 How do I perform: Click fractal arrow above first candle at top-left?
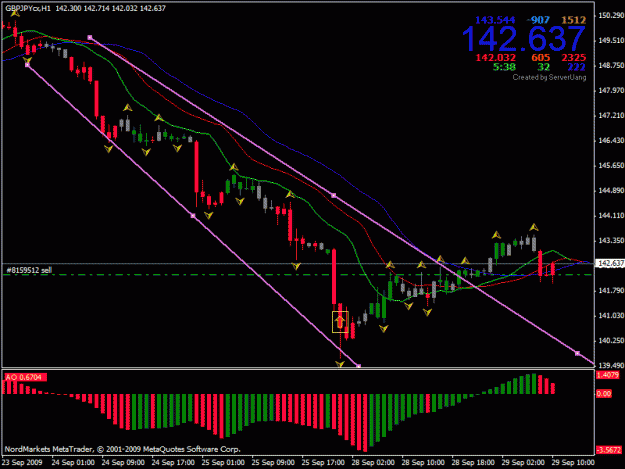(15, 14)
